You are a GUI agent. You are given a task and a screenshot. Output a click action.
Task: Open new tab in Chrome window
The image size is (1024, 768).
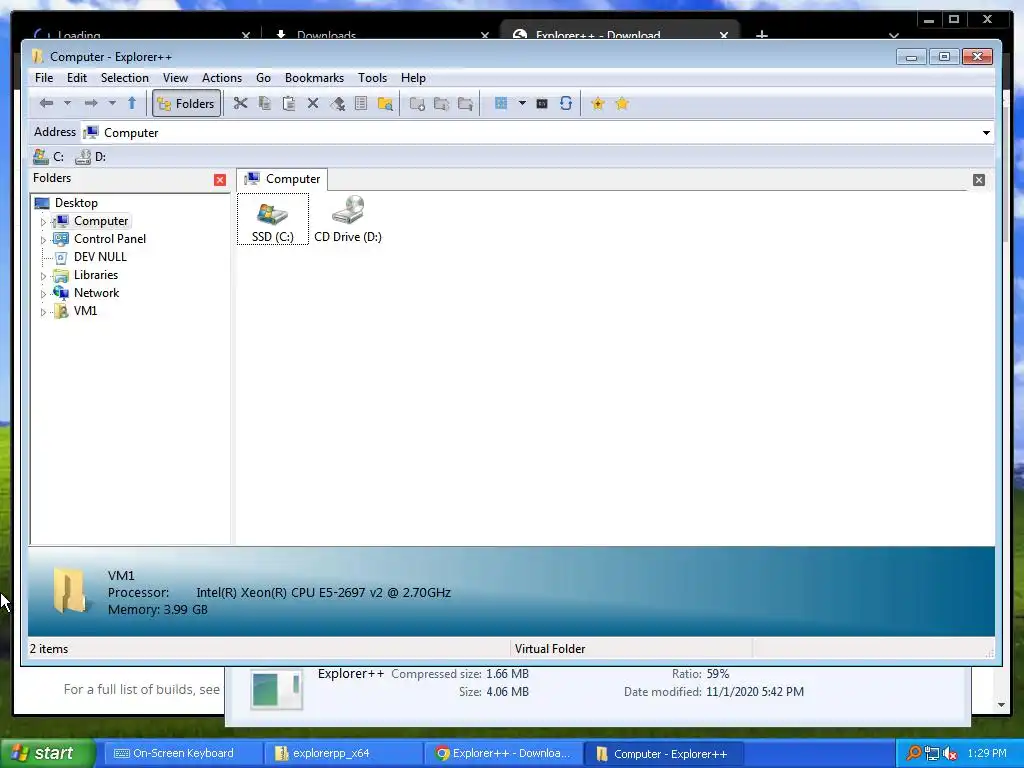(761, 34)
